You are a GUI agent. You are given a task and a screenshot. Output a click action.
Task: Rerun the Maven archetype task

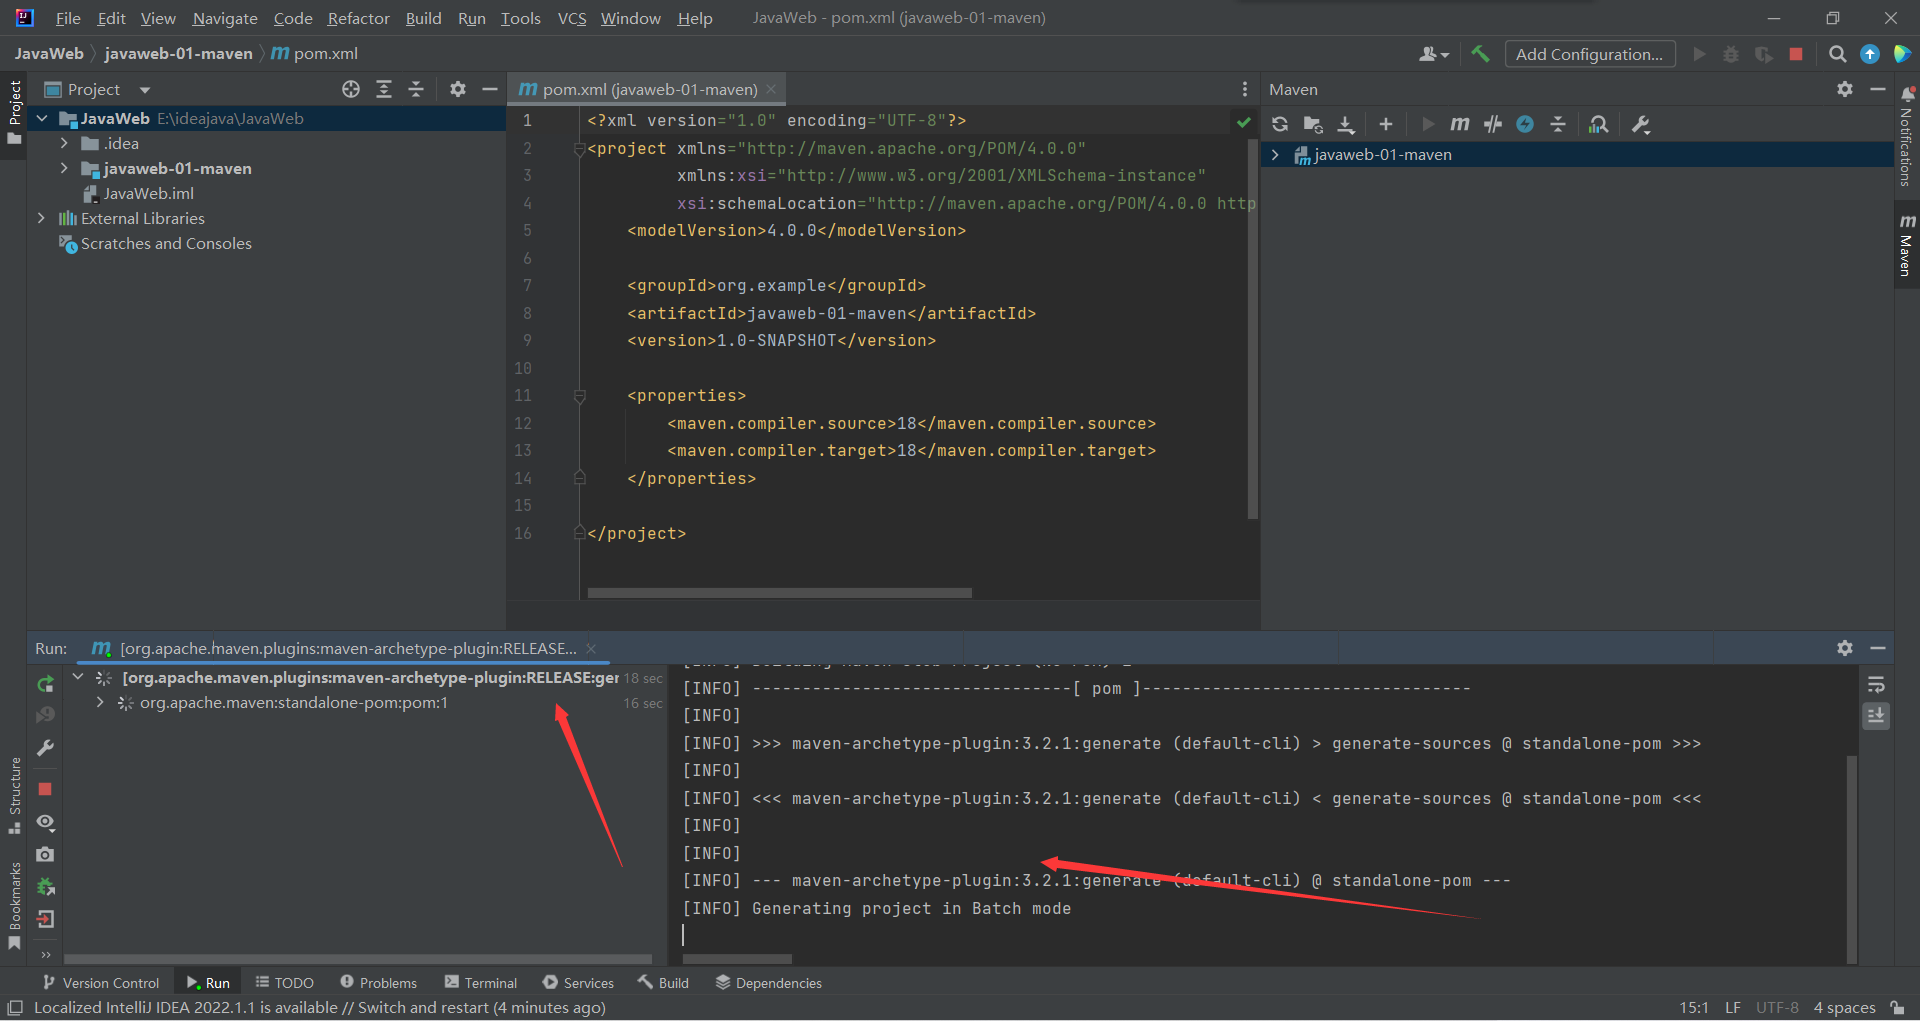coord(45,684)
